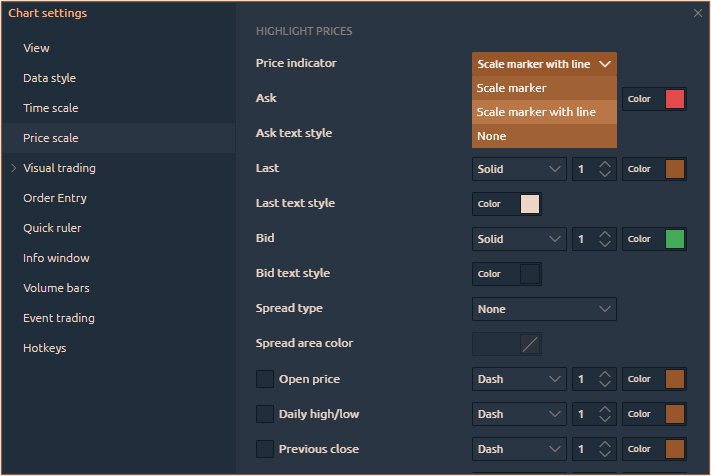Open the Spread type dropdown

[x=544, y=309]
